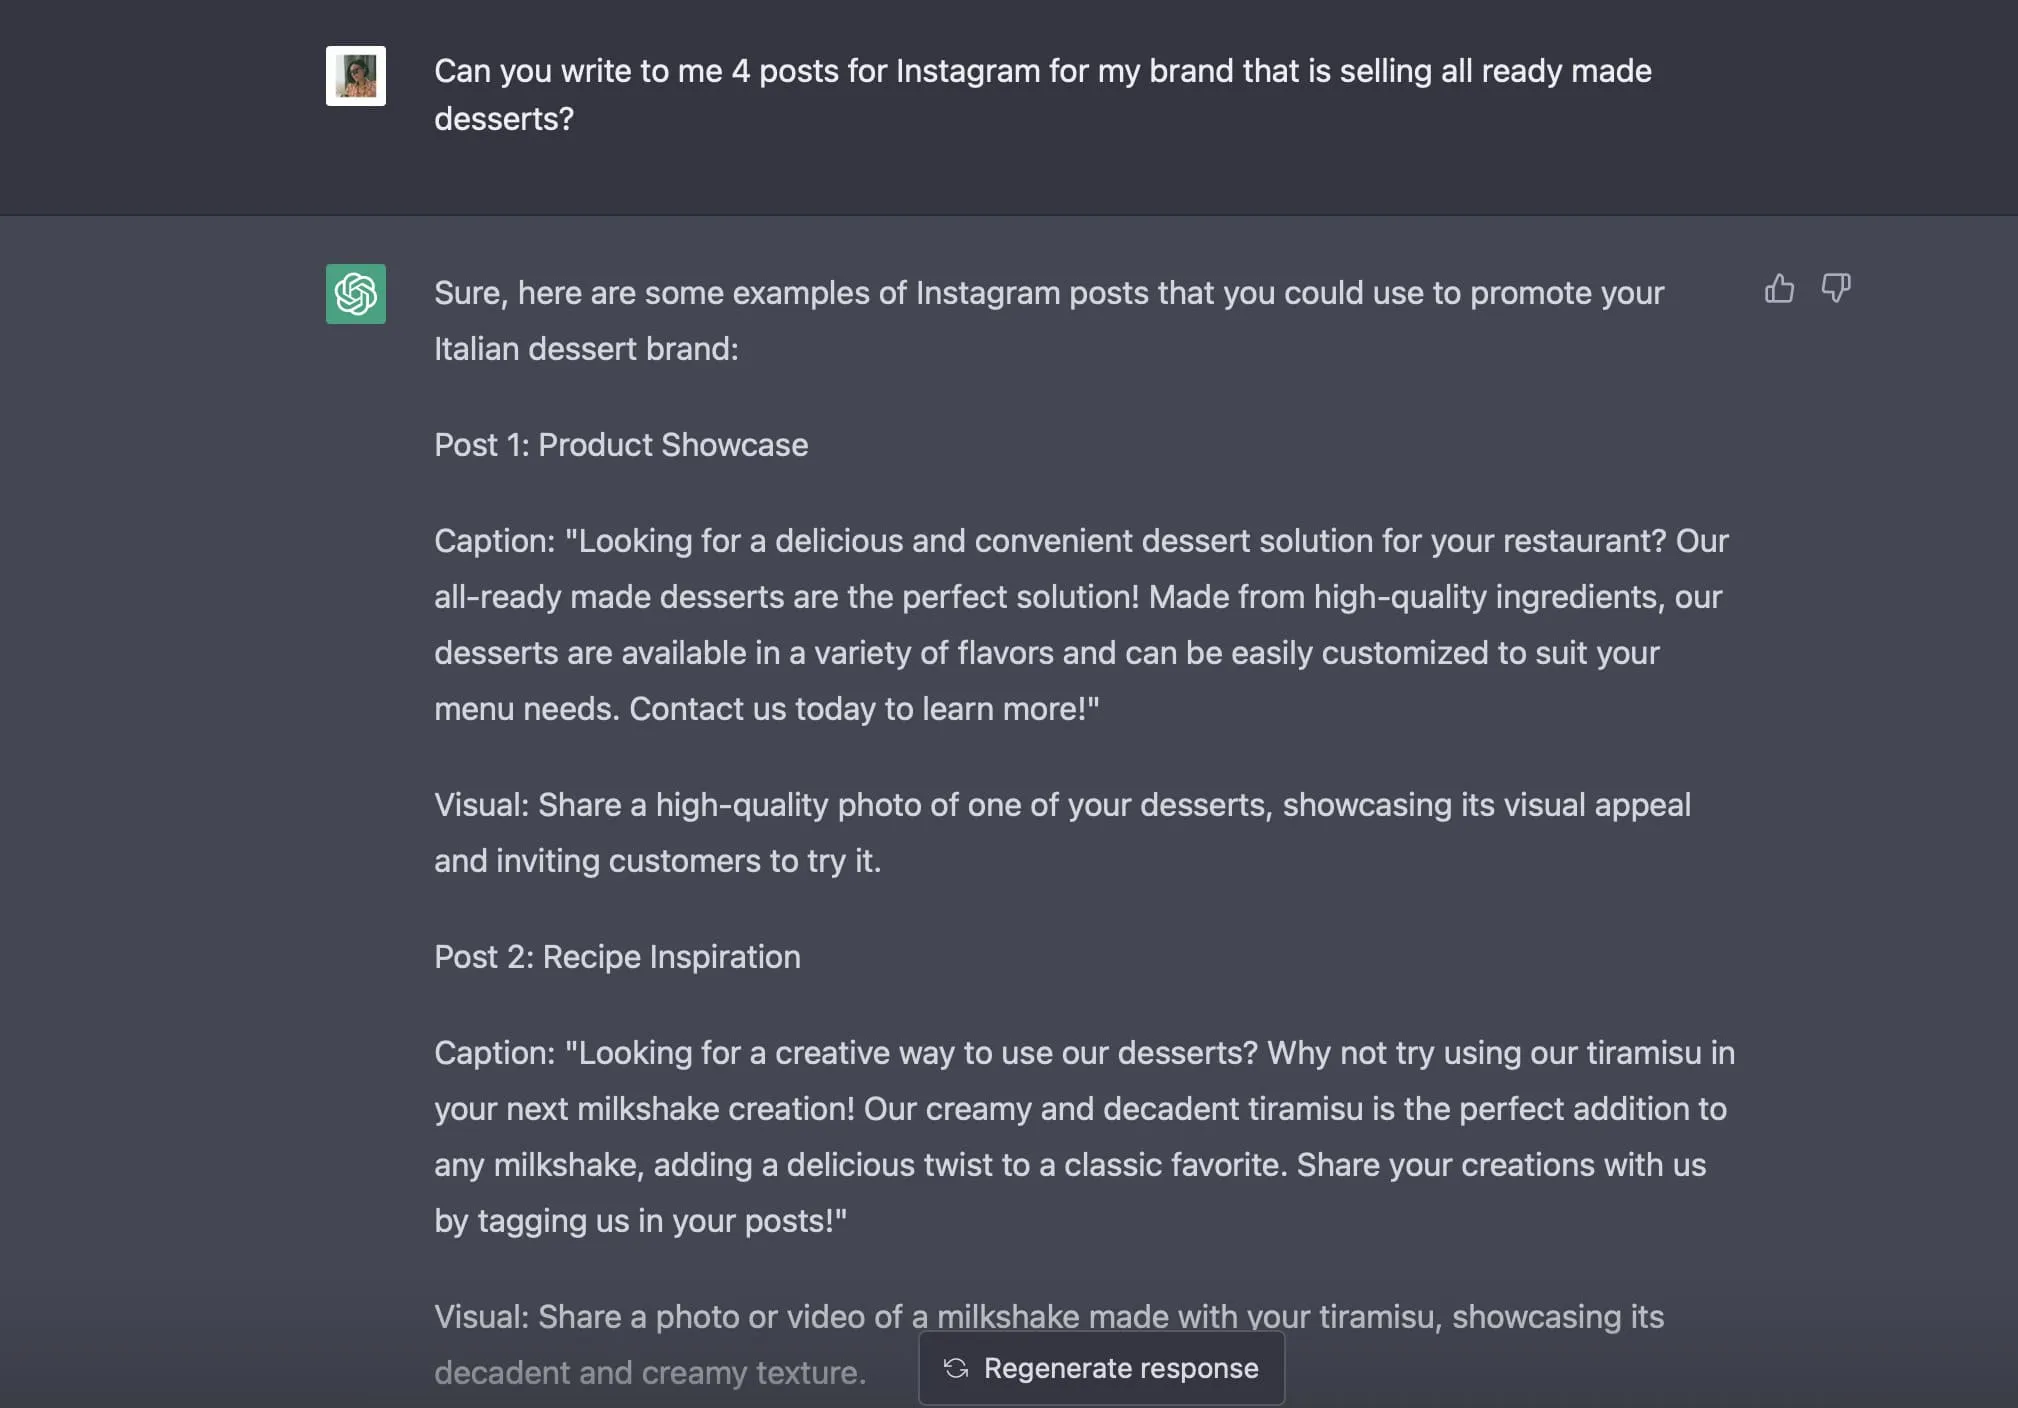Screen dimensions: 2018x1408
Task: Open the user profile picture thumbnail
Action: point(356,76)
